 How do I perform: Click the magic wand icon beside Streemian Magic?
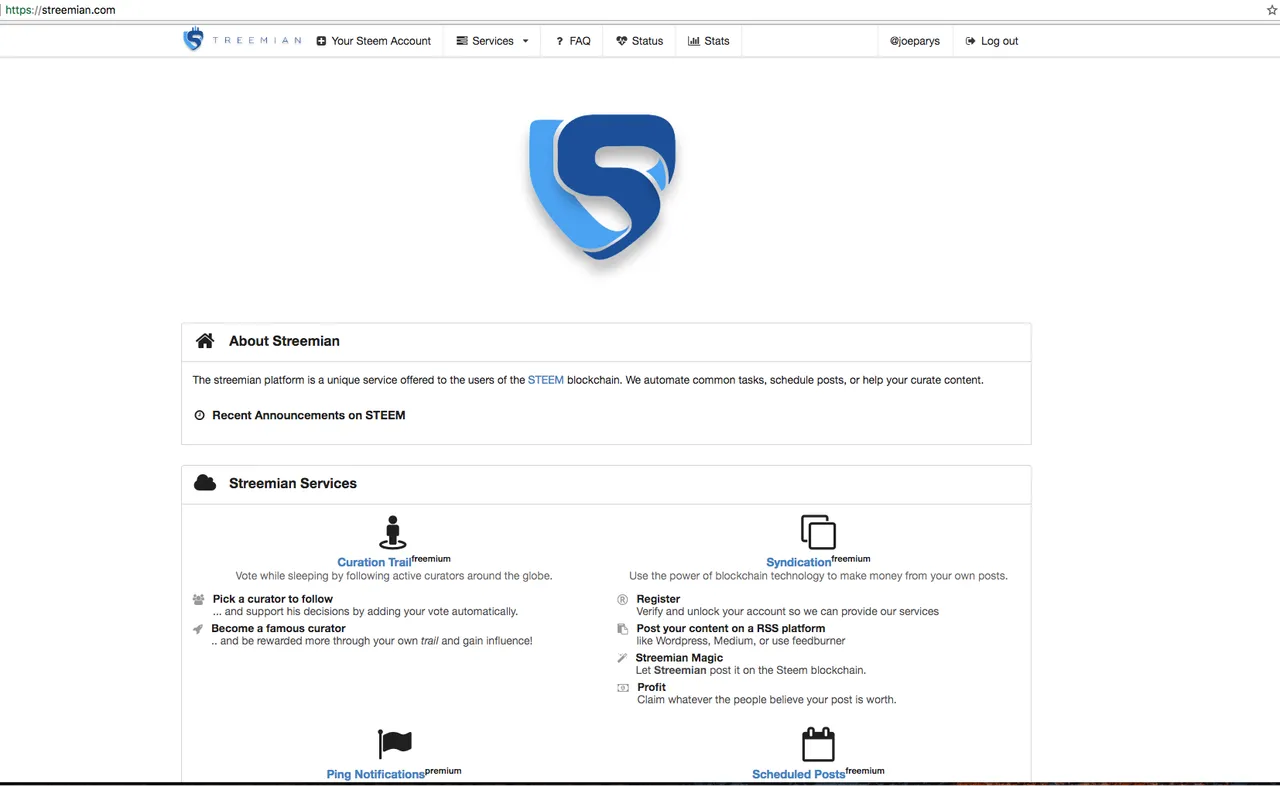click(622, 658)
